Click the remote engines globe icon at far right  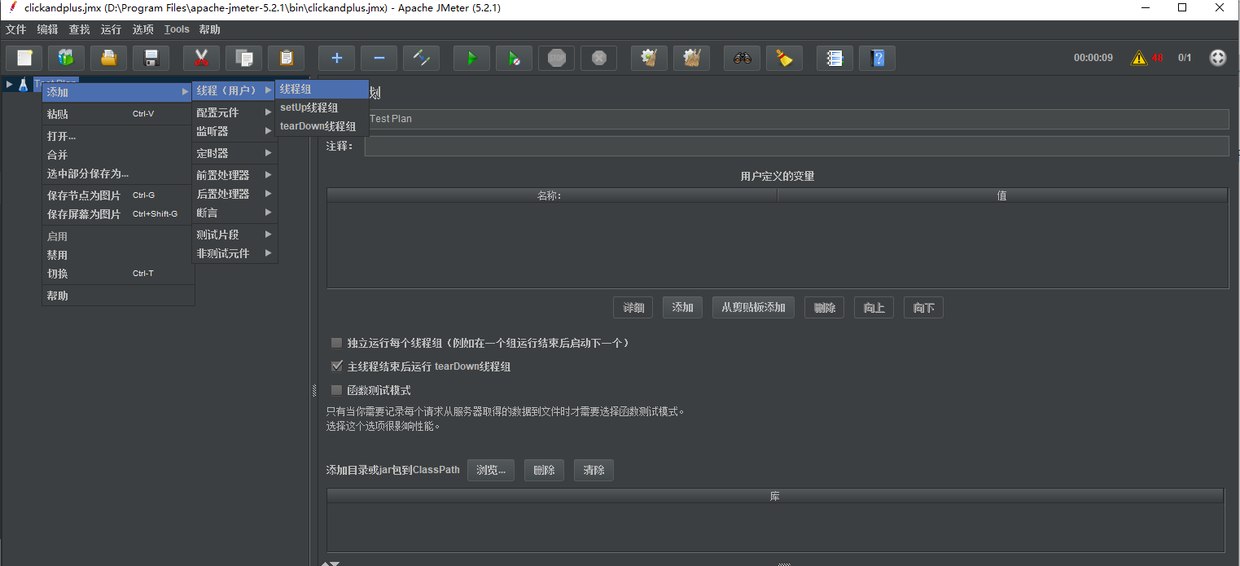(x=1217, y=58)
